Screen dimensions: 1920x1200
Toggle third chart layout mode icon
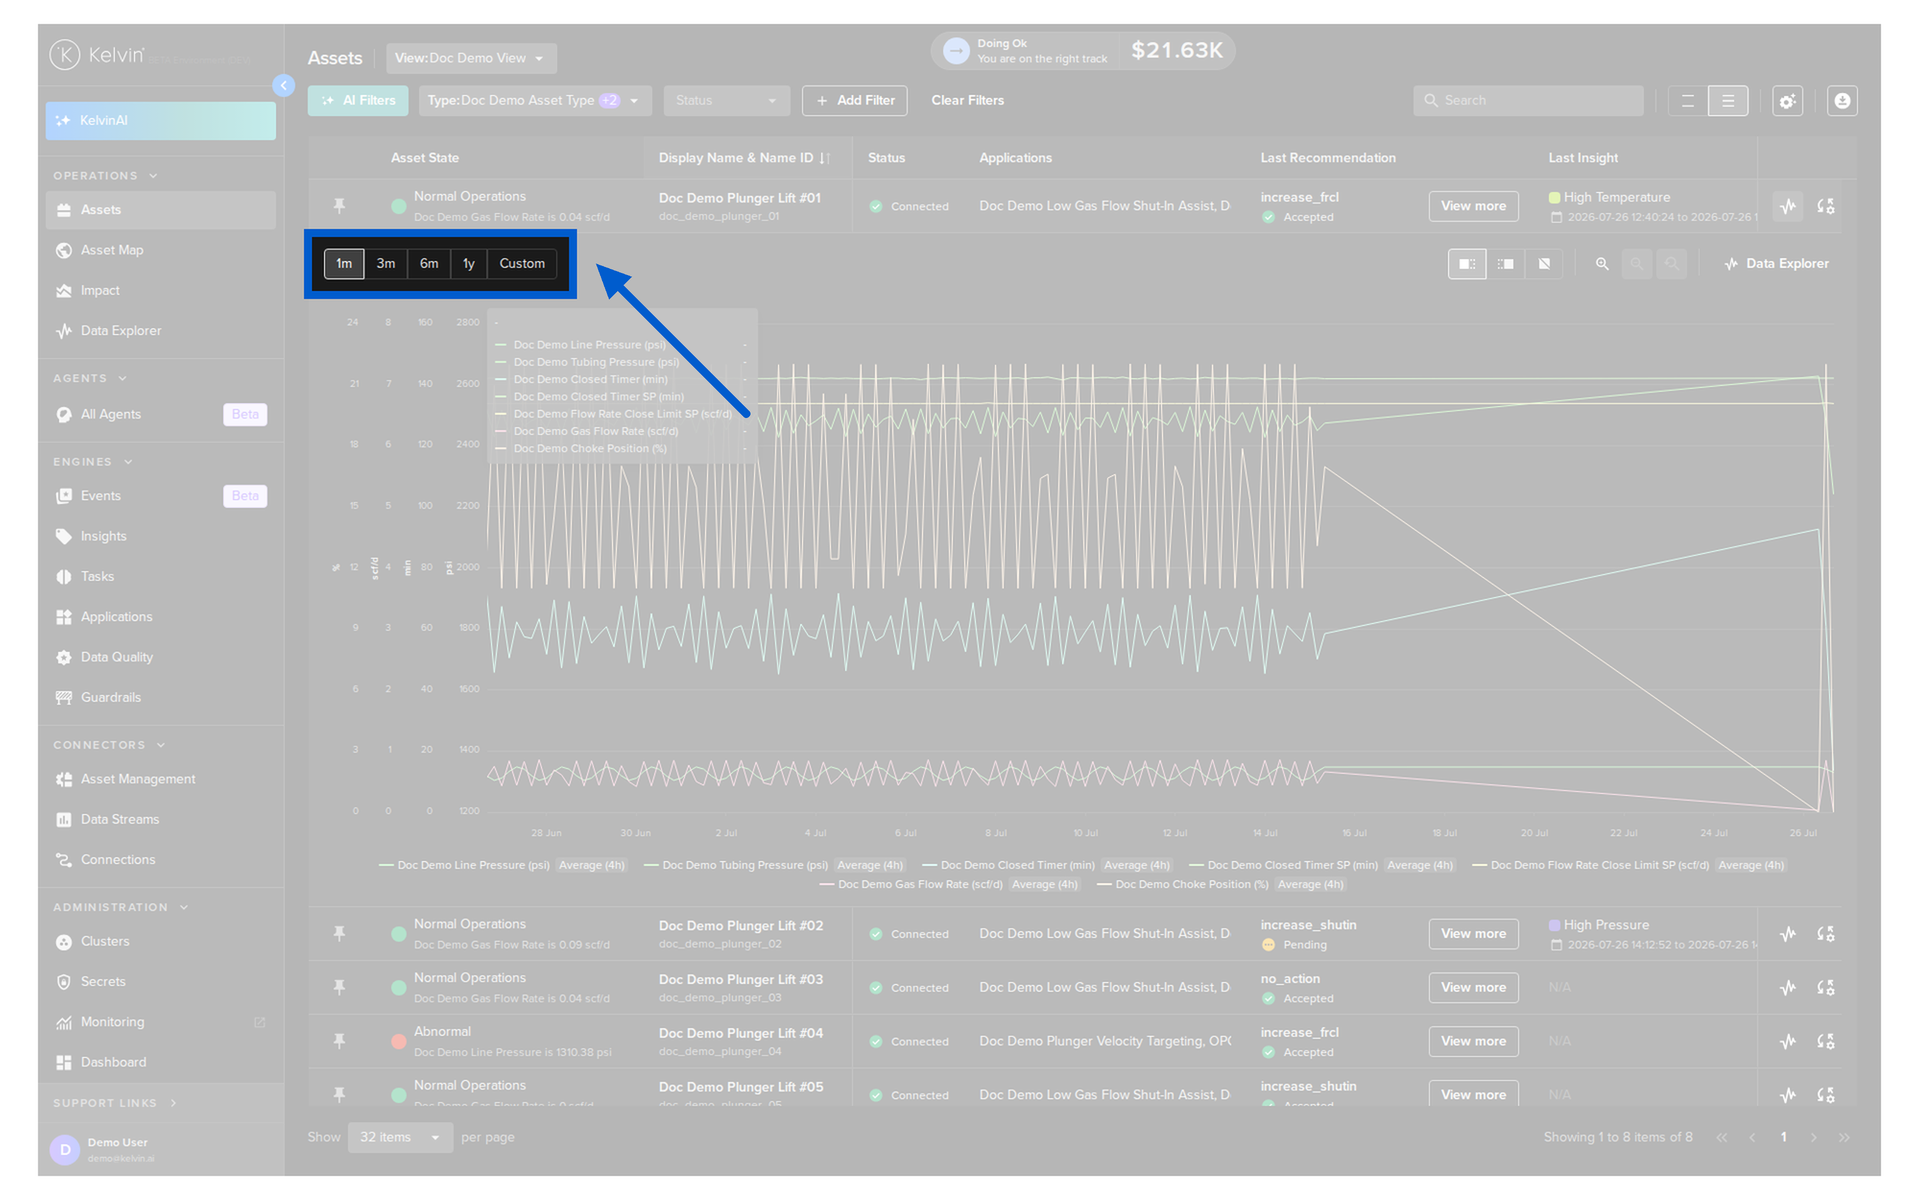1544,264
